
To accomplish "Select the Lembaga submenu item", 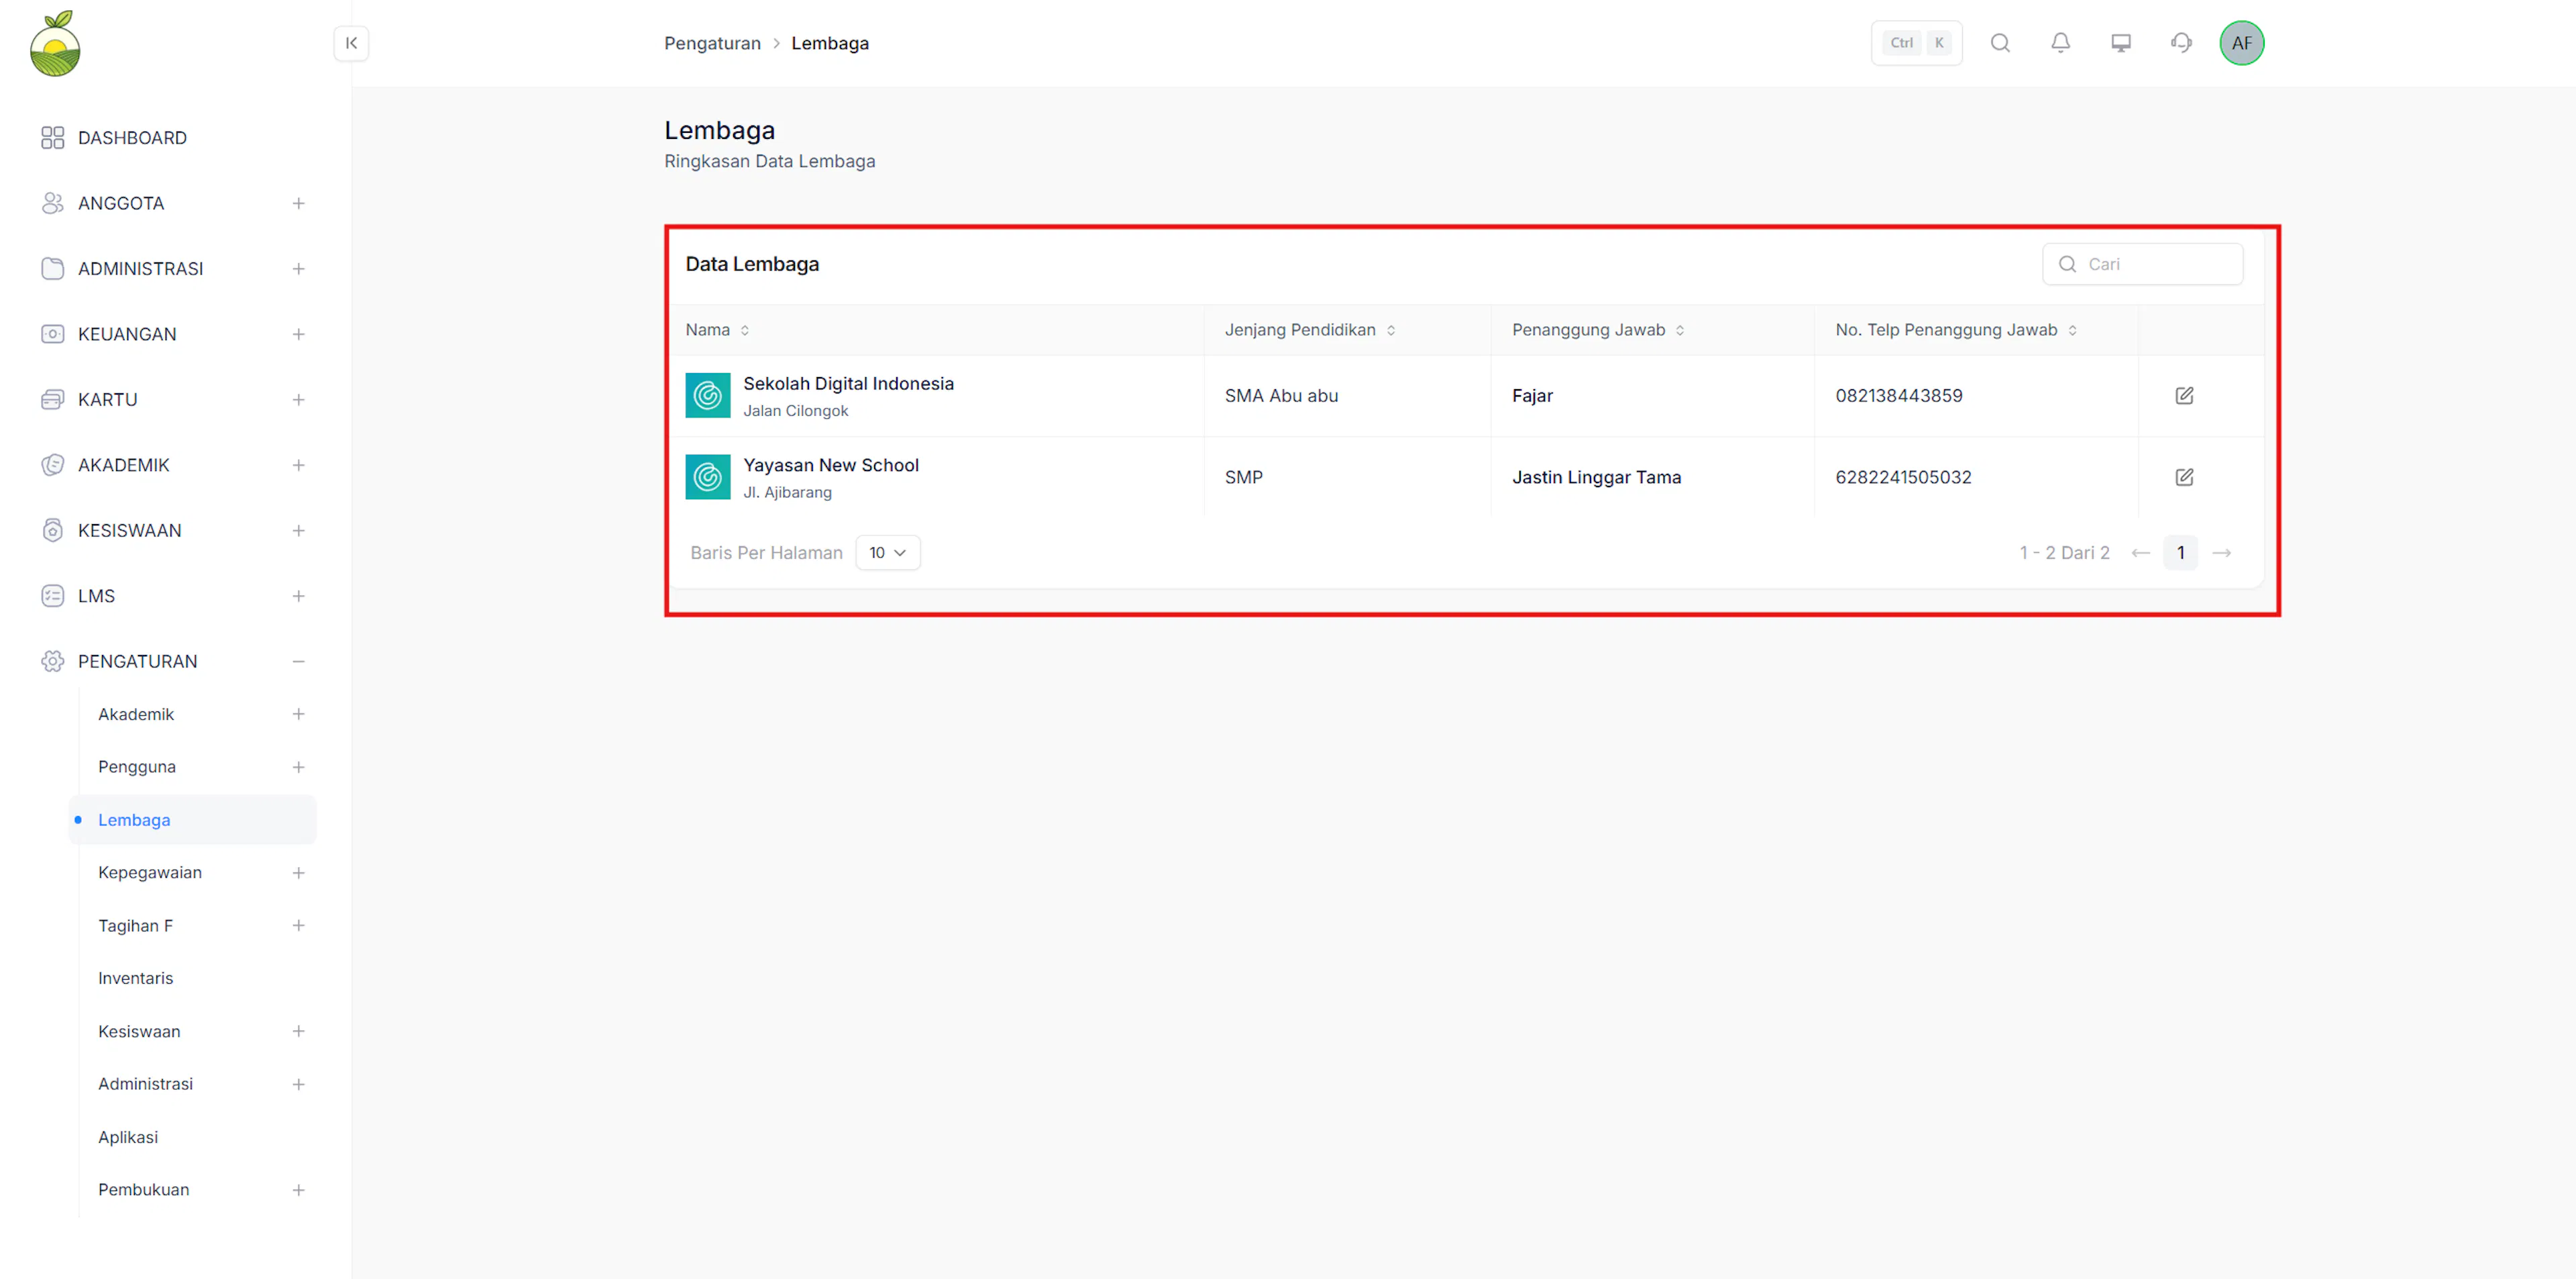I will point(193,820).
